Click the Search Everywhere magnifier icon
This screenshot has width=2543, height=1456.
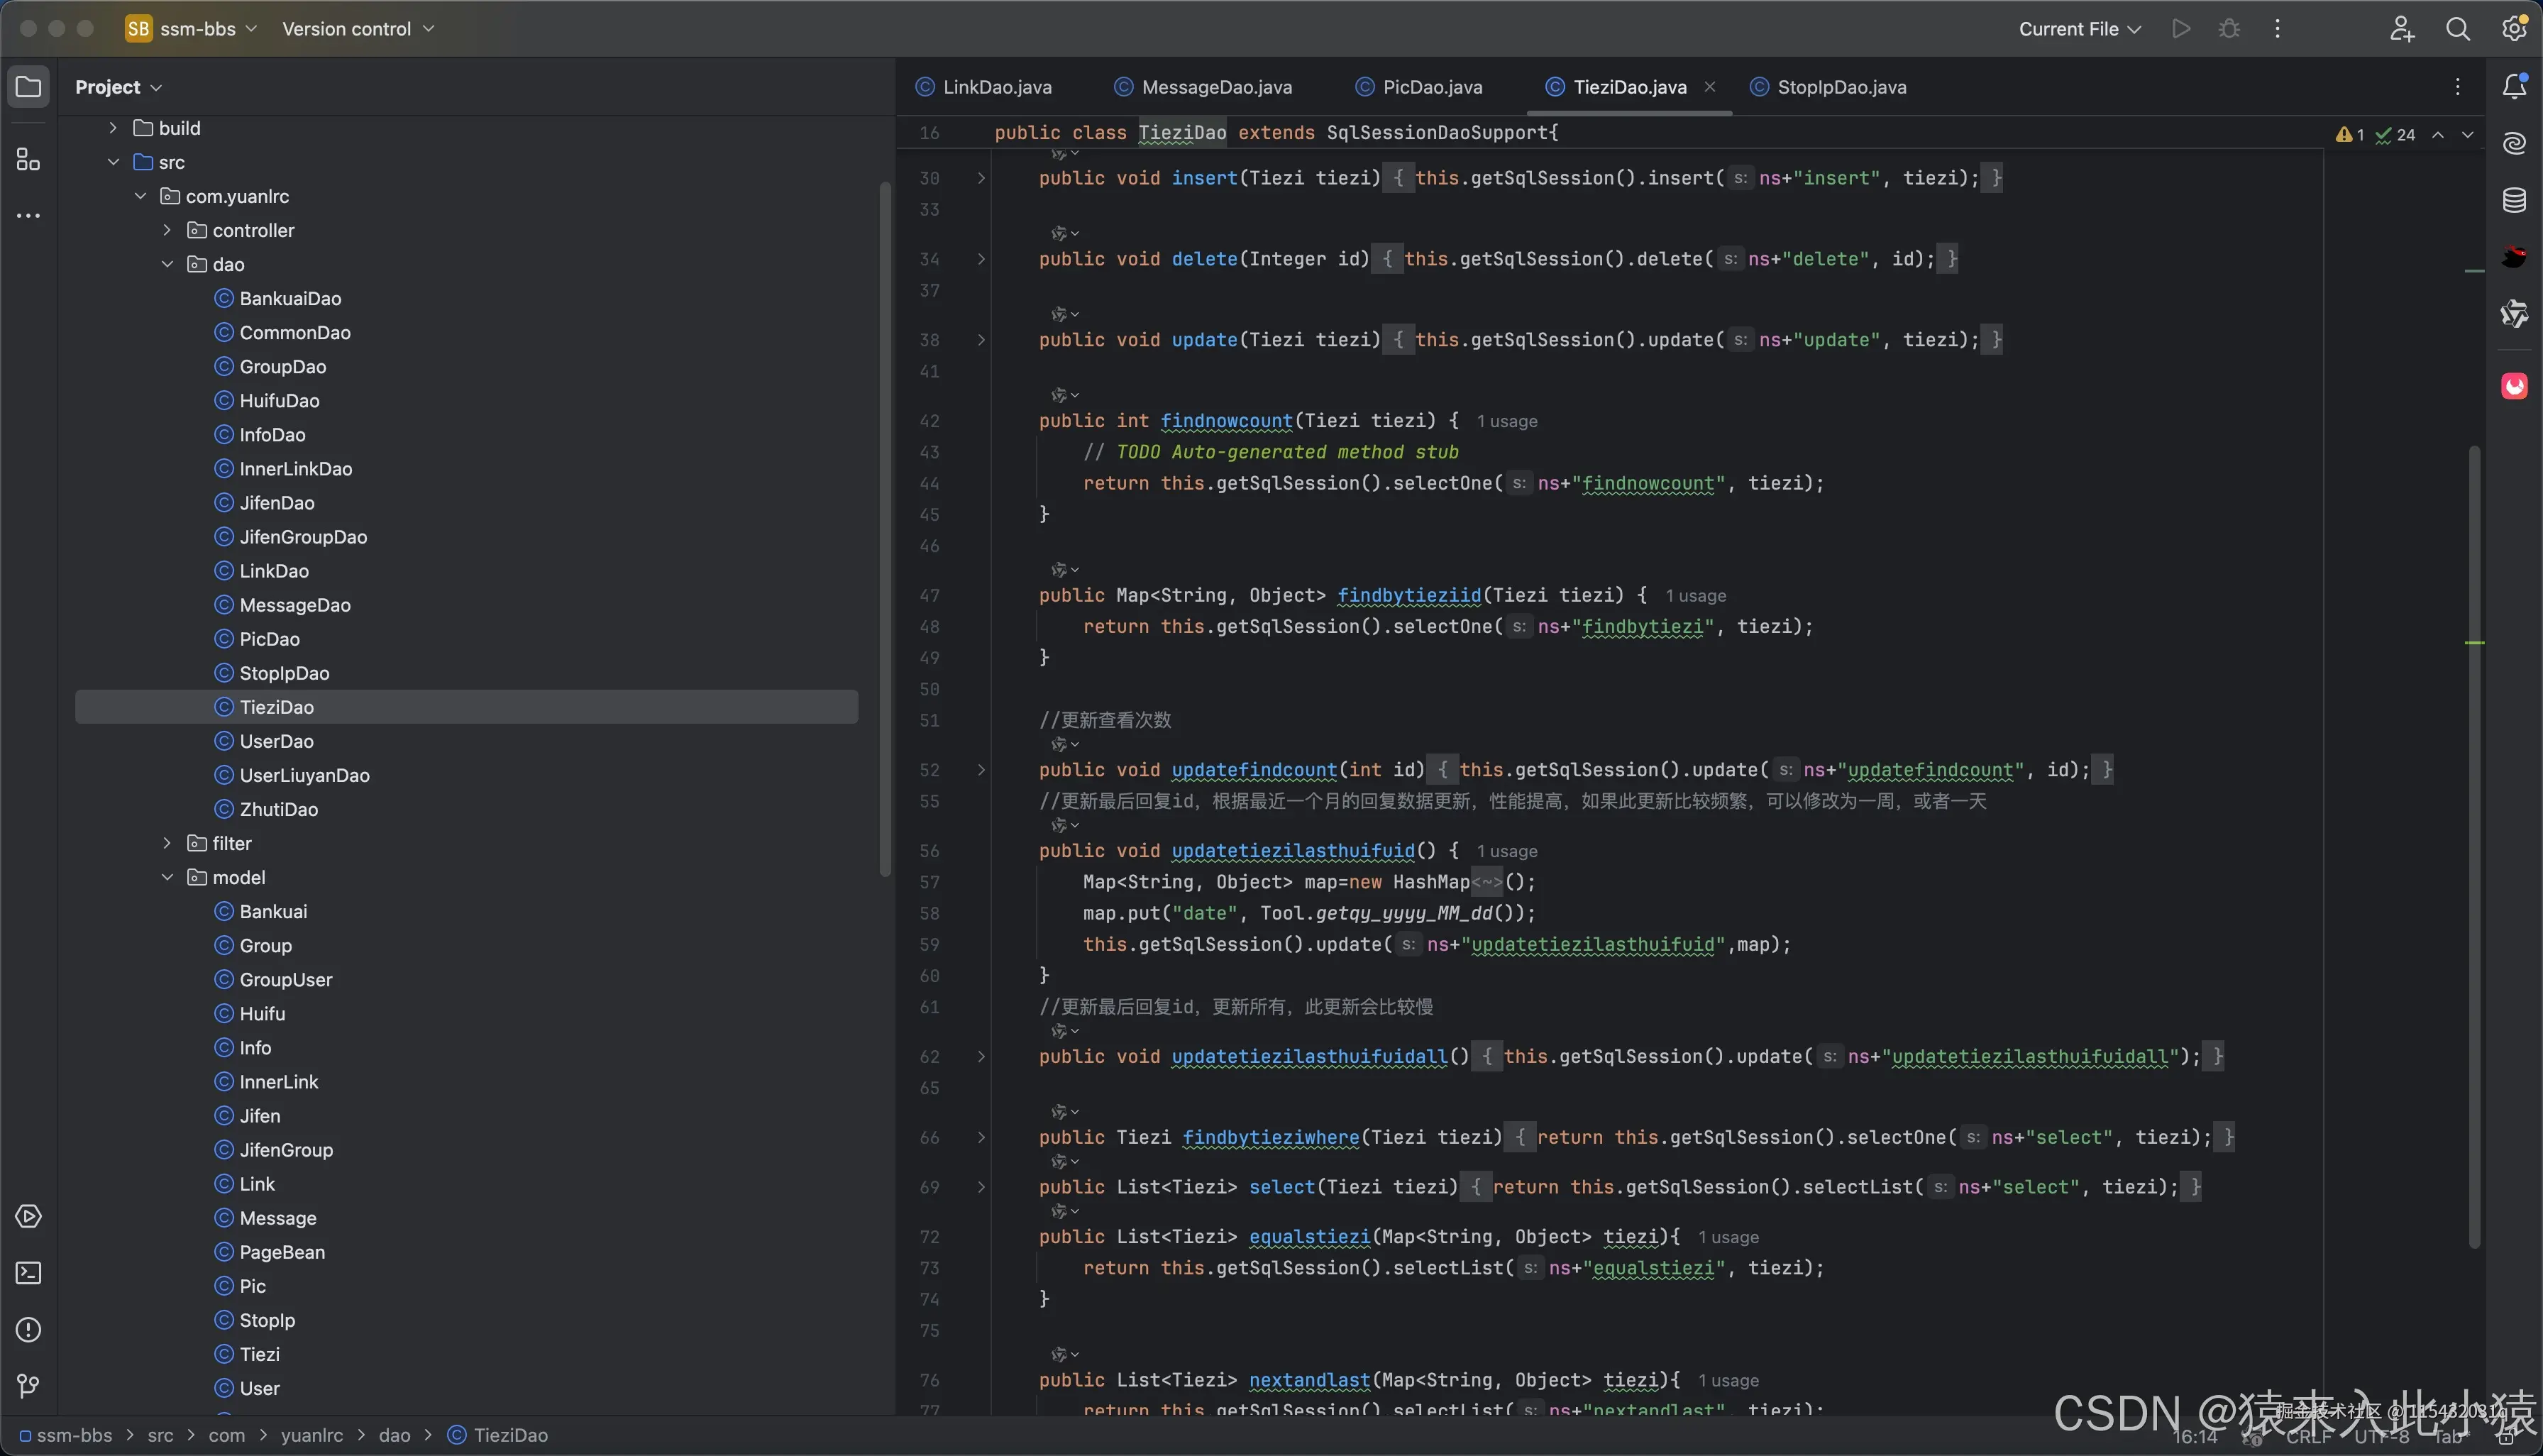2457,29
